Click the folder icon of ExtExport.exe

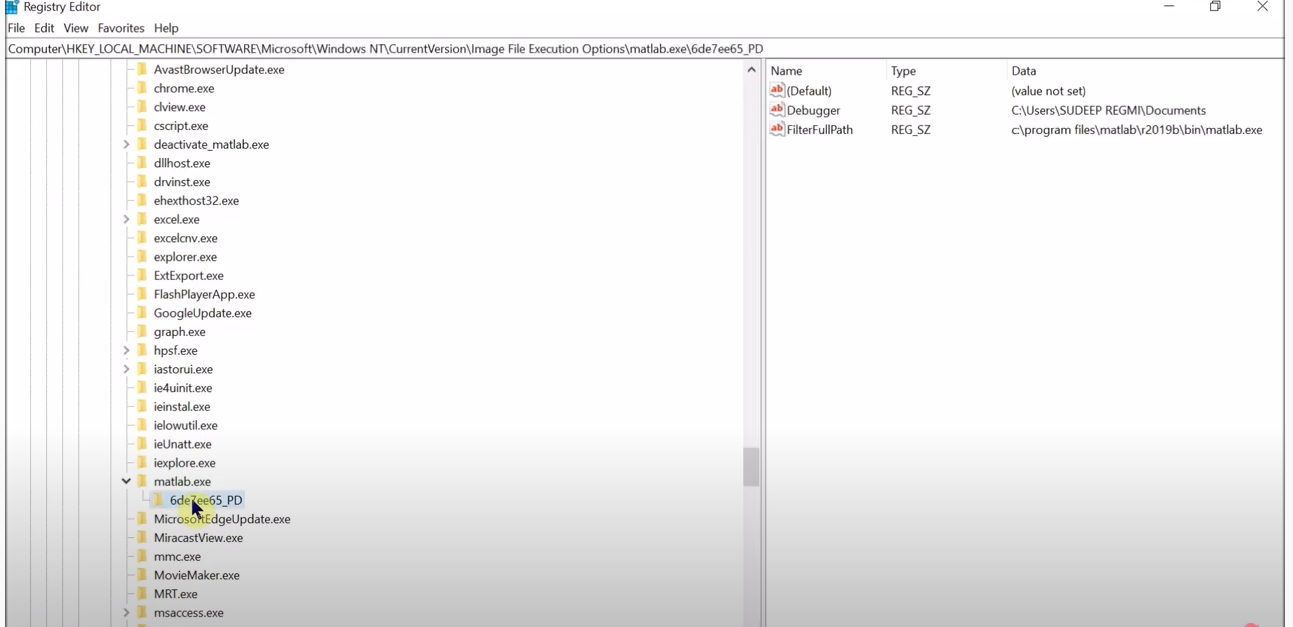pos(142,276)
